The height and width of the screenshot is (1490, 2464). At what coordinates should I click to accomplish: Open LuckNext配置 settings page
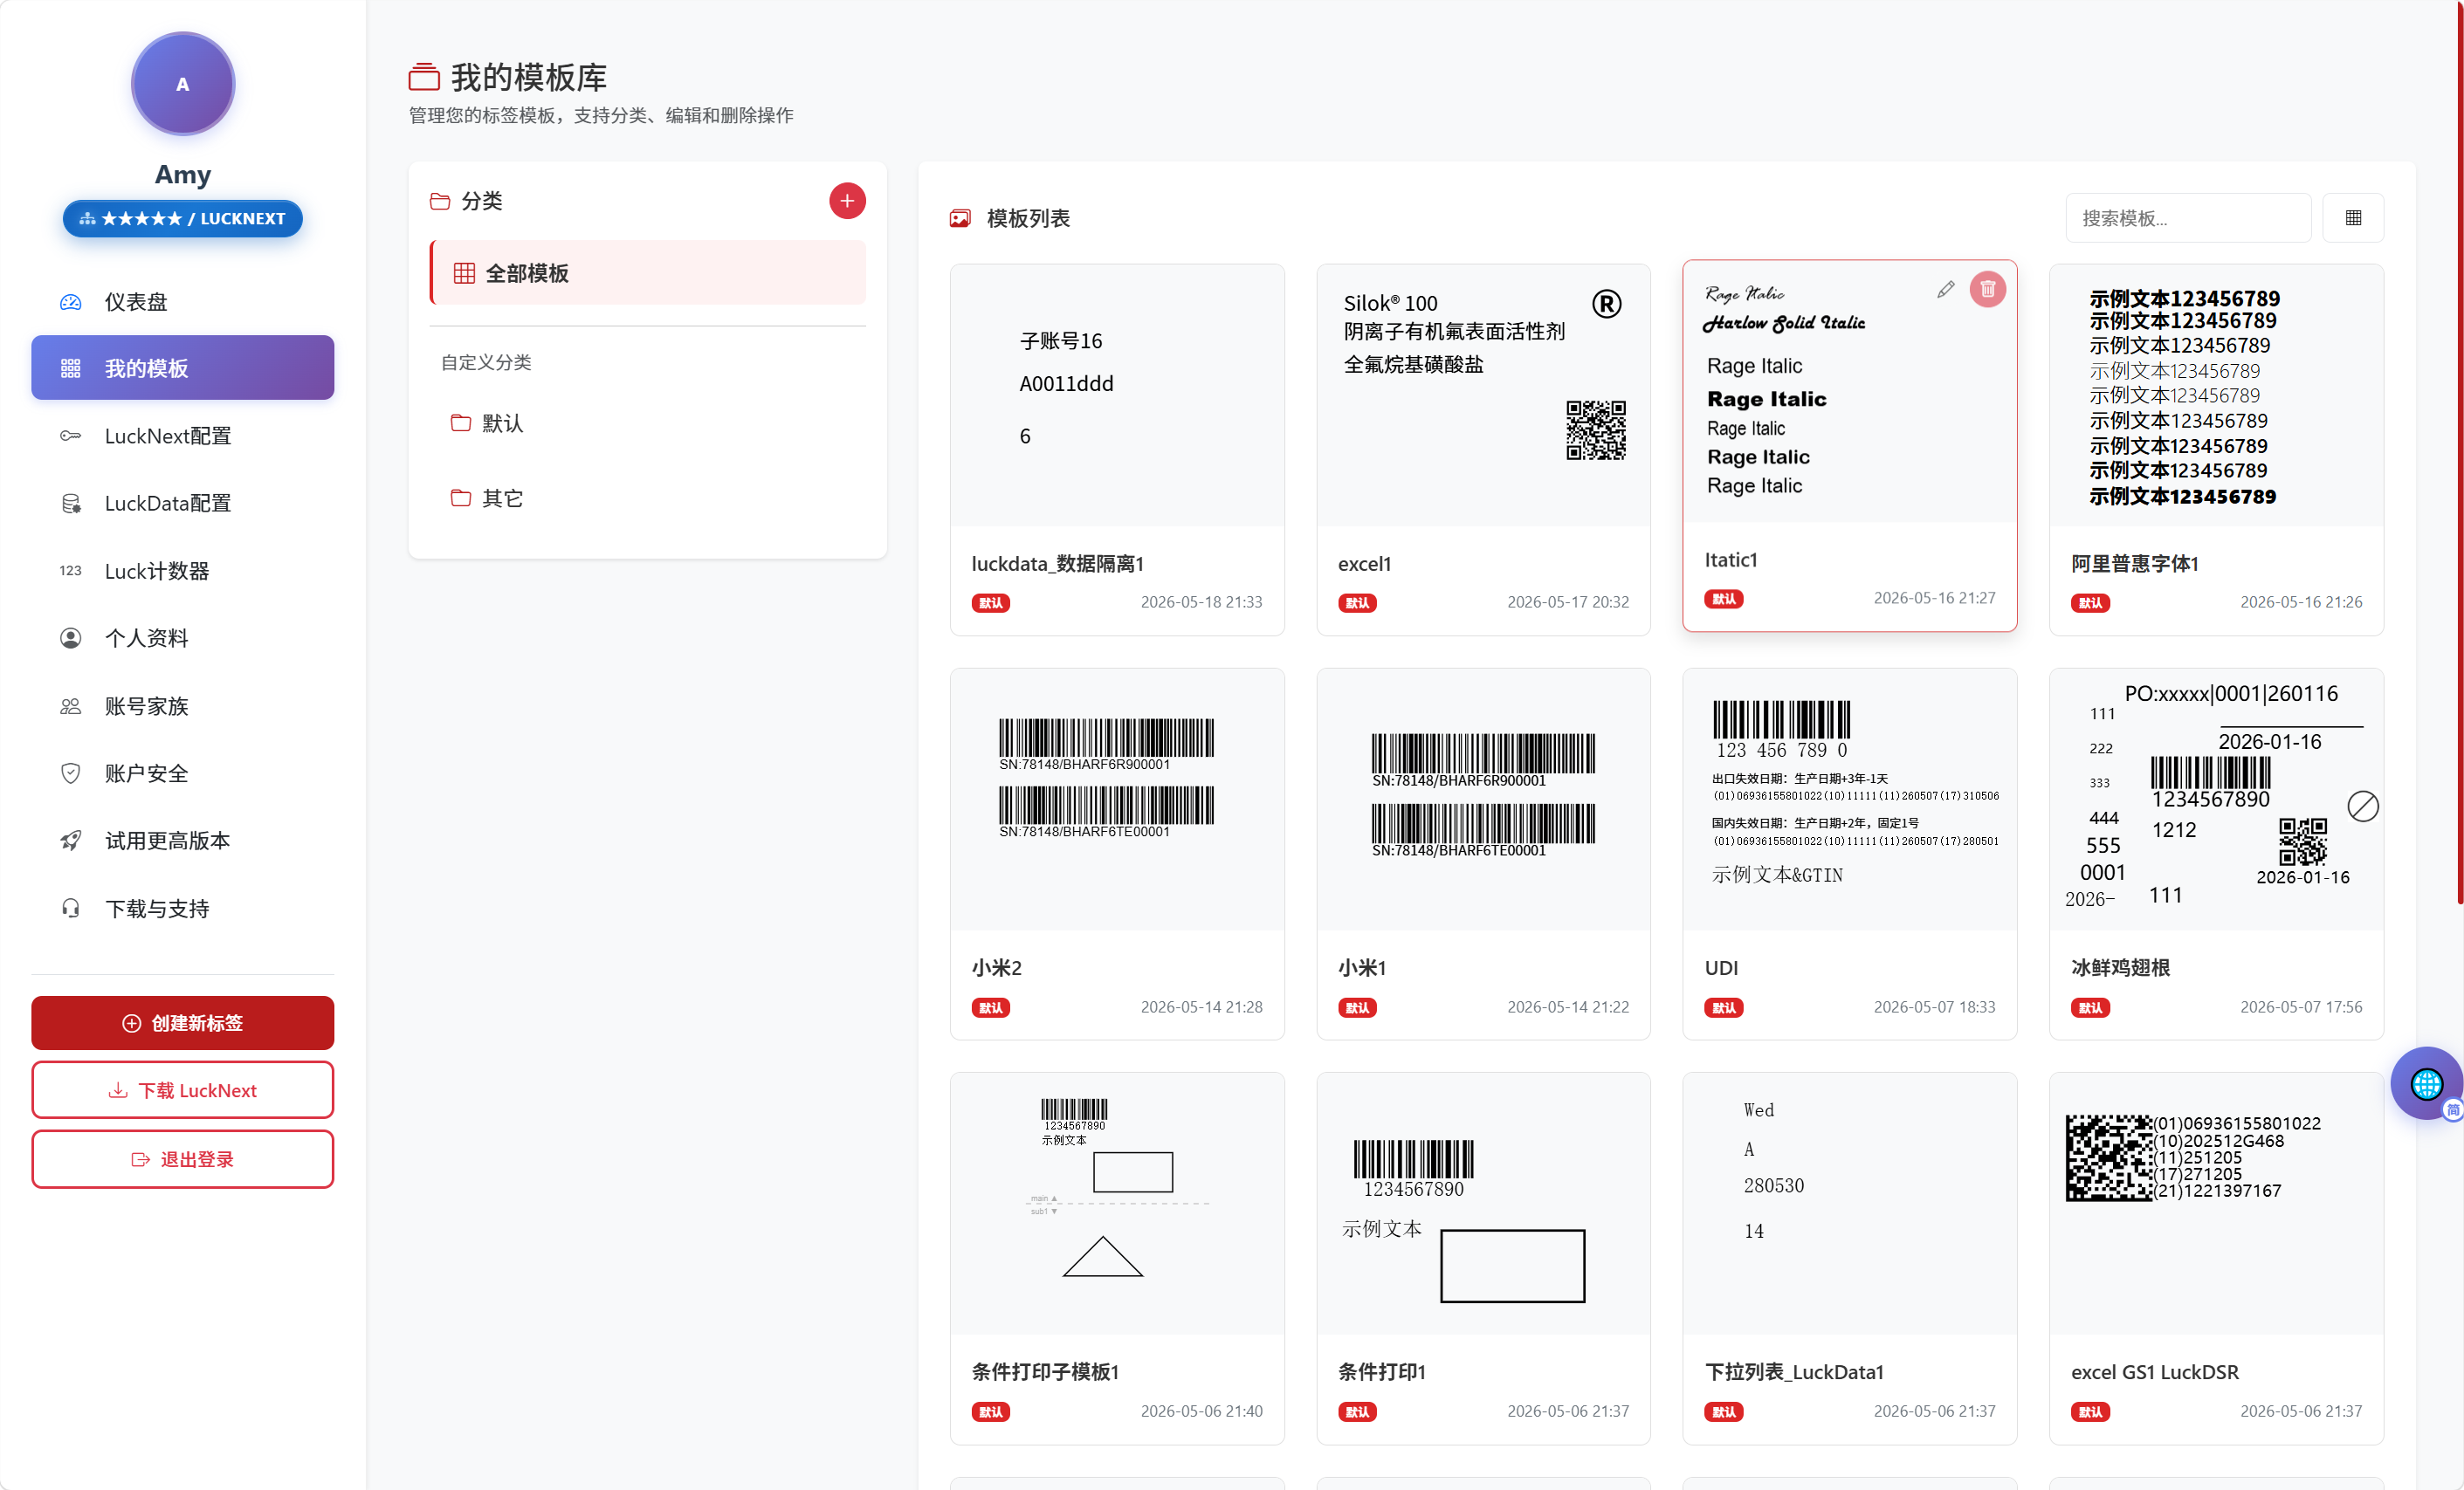click(182, 435)
